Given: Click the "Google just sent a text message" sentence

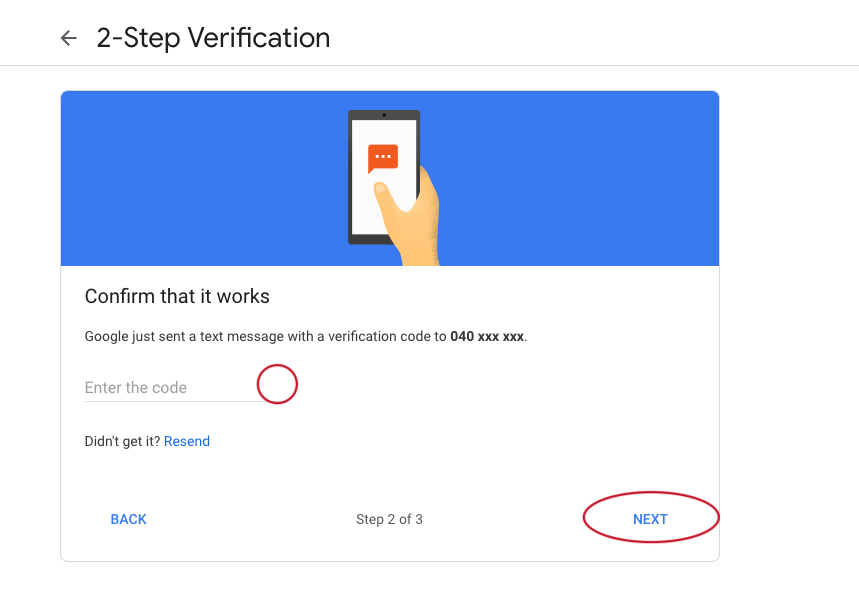Looking at the screenshot, I should pyautogui.click(x=306, y=336).
